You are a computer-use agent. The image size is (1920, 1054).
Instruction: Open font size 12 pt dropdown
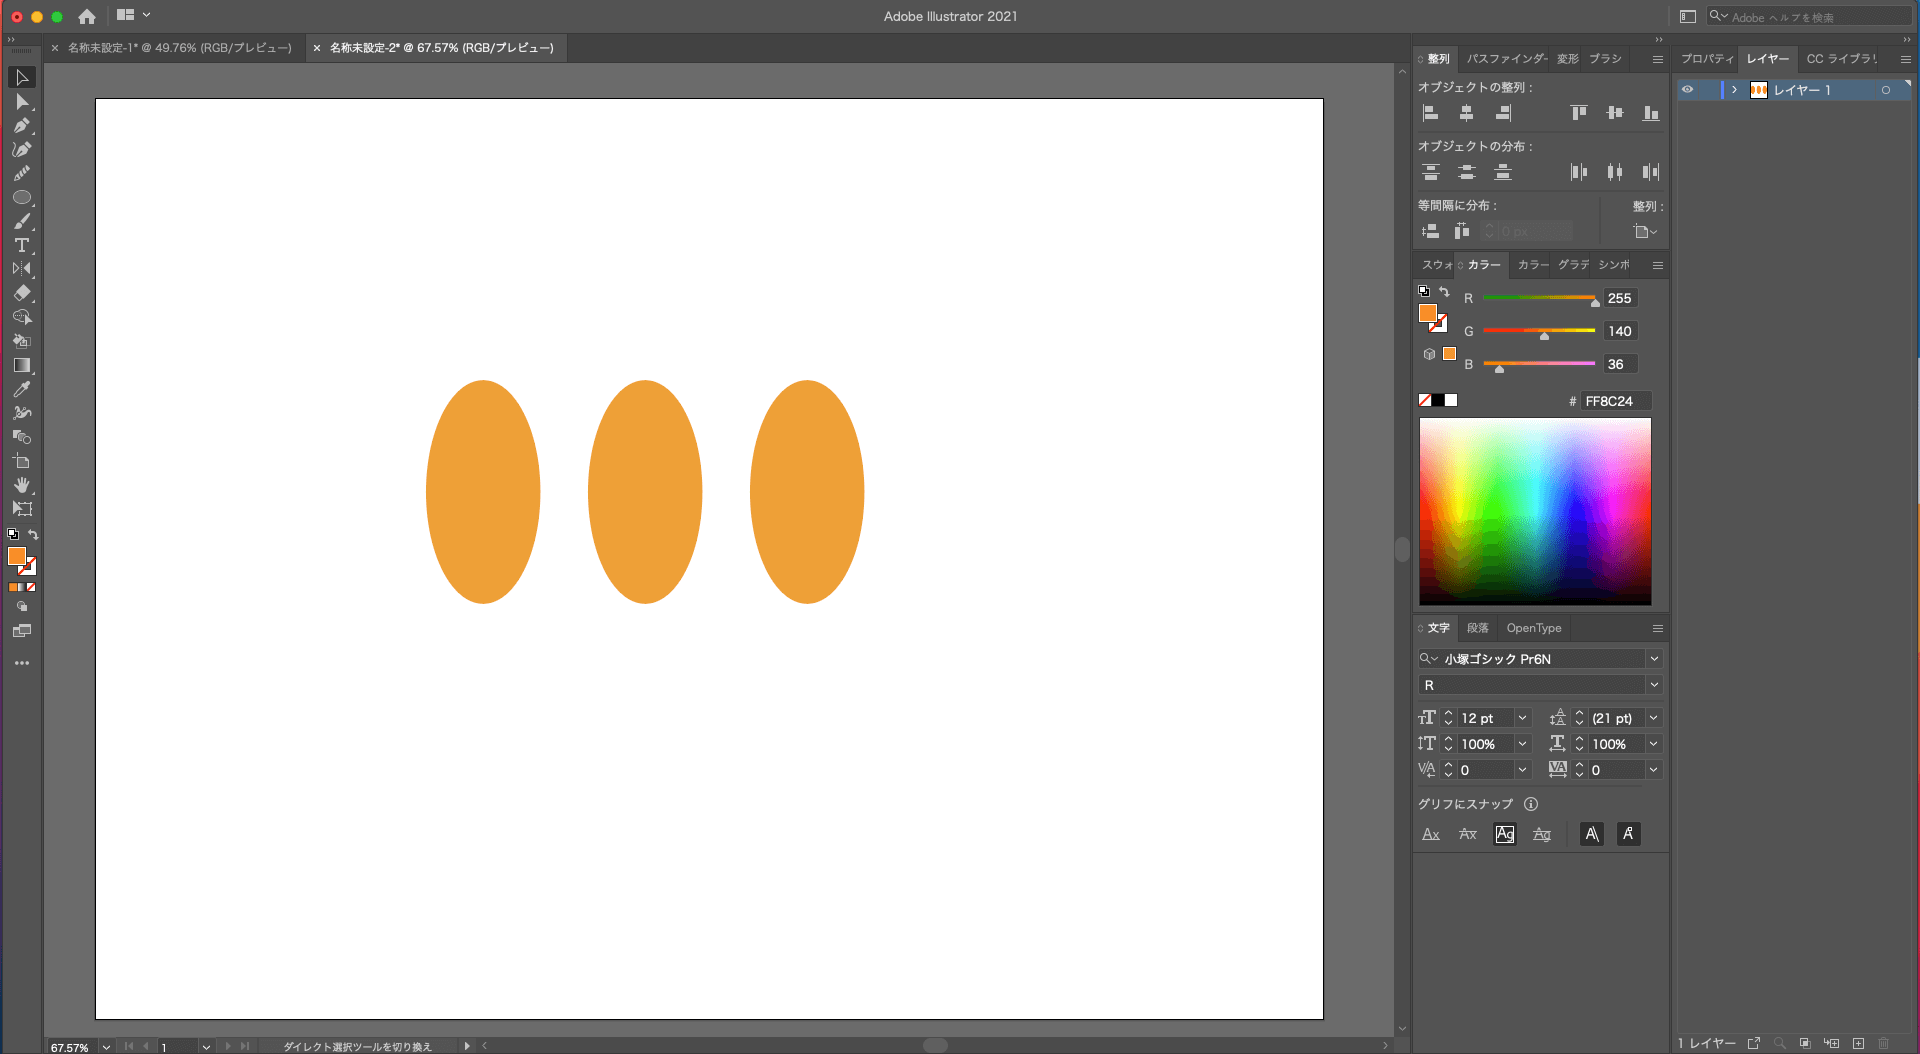(x=1522, y=718)
